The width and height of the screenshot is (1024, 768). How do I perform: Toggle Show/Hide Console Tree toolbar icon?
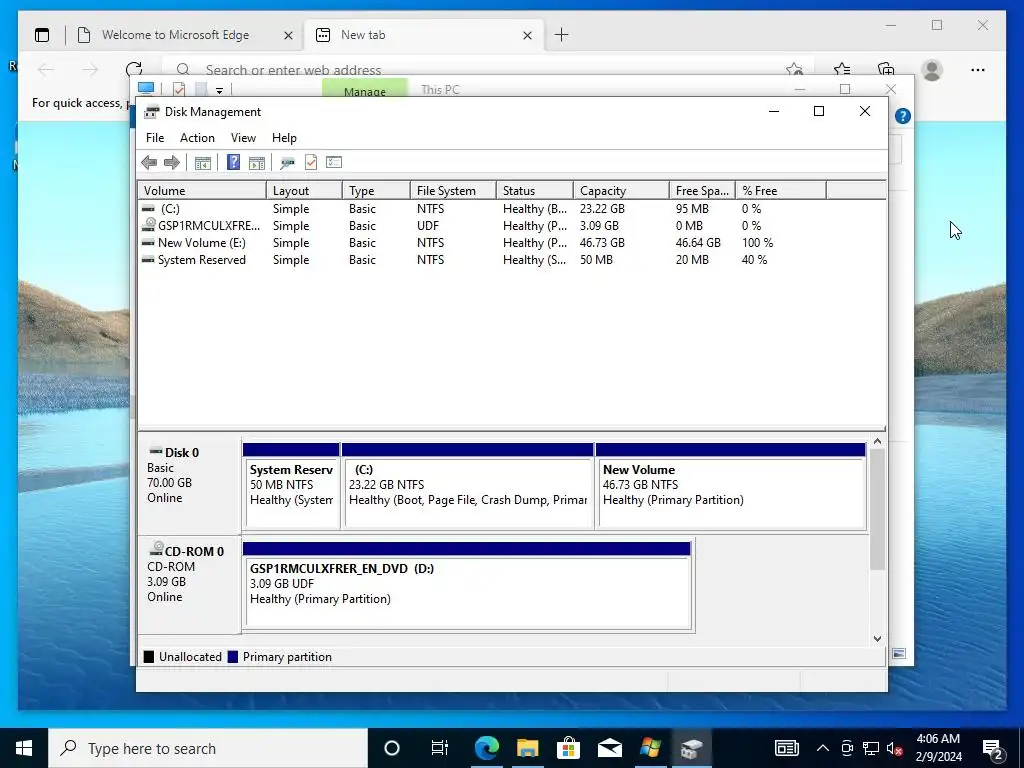203,163
